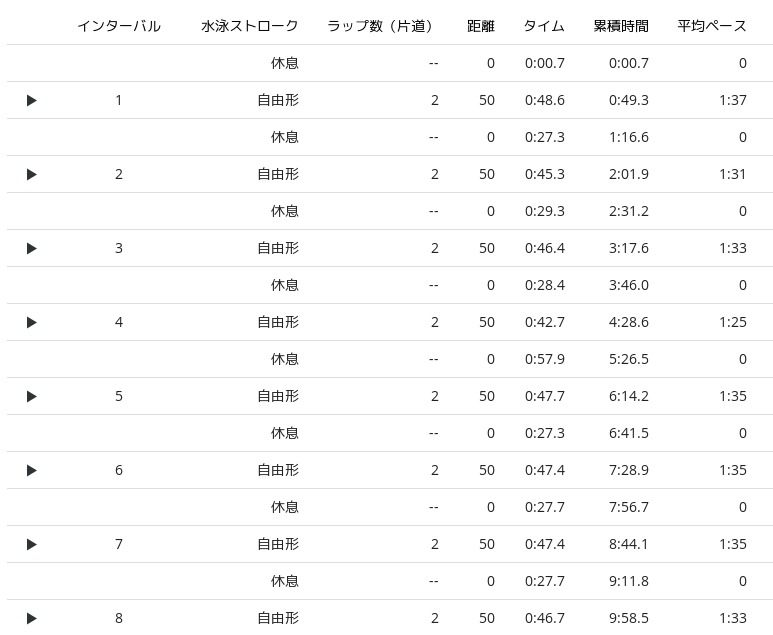The width and height of the screenshot is (773, 635).
Task: Click the 平均ペース column header
Action: (711, 26)
